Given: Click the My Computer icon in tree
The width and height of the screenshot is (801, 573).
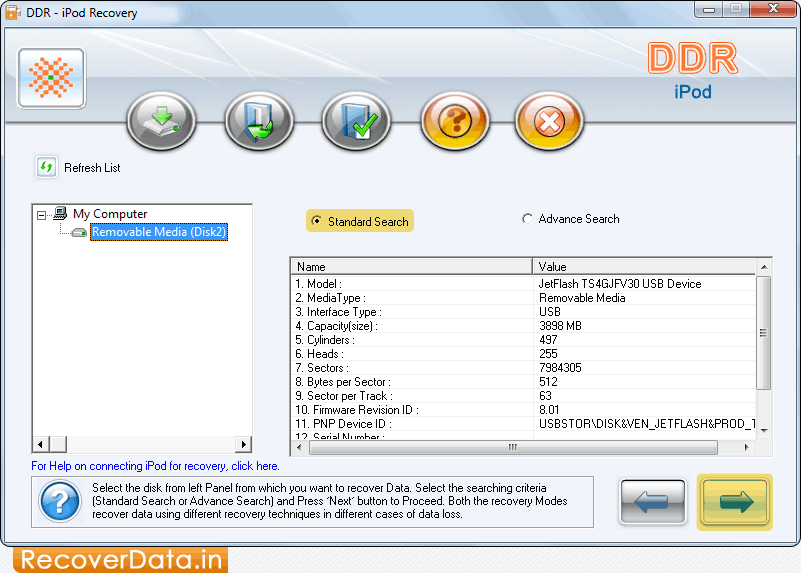Looking at the screenshot, I should [x=60, y=213].
